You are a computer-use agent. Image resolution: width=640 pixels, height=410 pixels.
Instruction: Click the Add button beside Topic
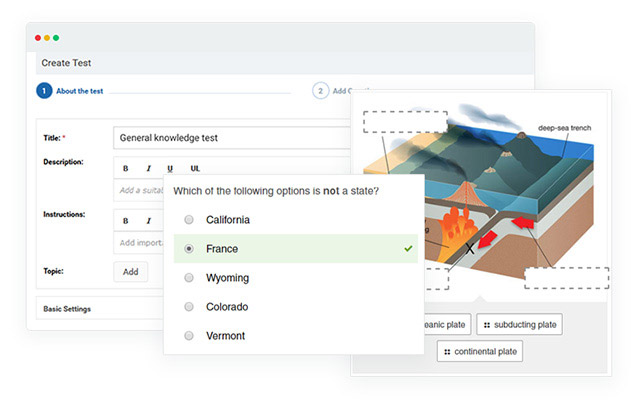click(131, 271)
